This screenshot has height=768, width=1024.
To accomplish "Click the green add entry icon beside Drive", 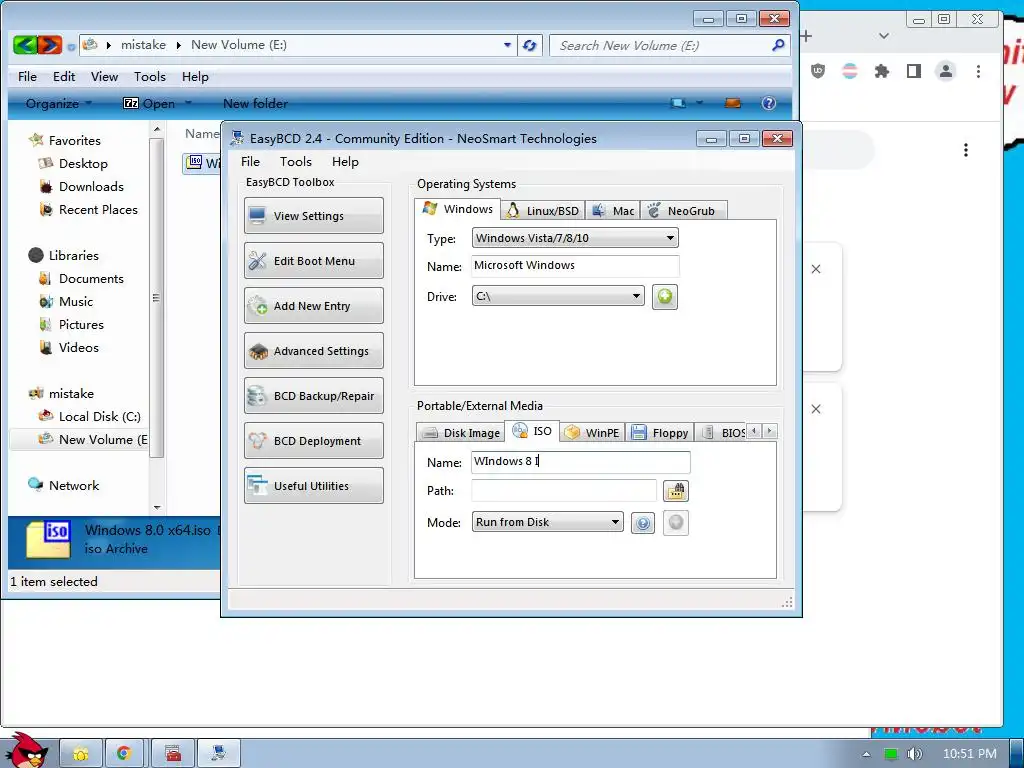I will [x=664, y=296].
